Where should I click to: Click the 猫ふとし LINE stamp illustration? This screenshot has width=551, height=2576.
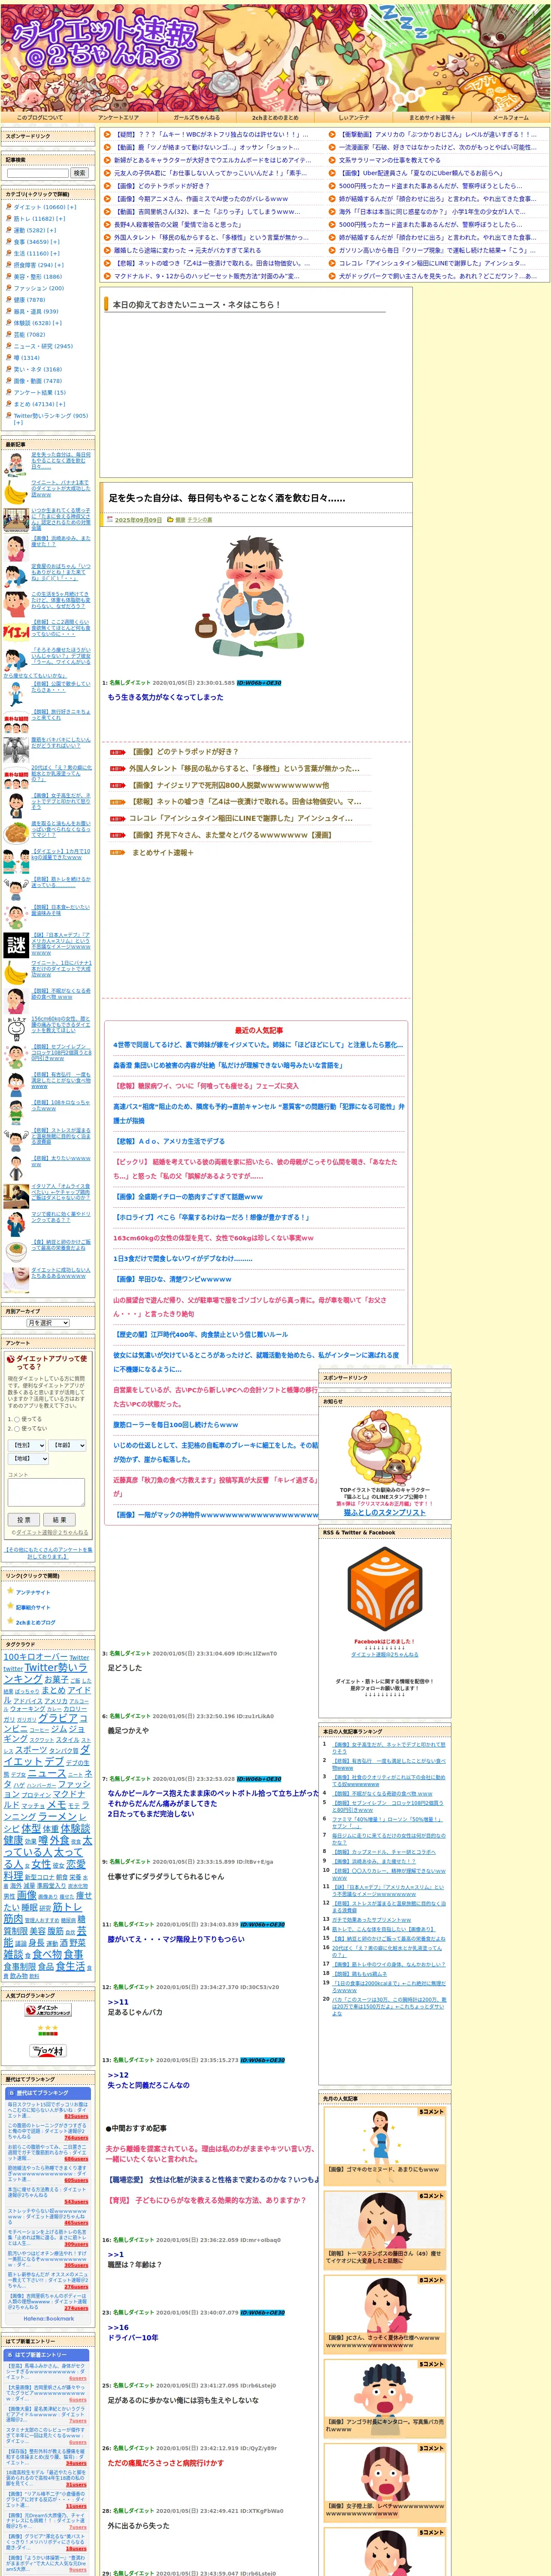click(384, 1449)
